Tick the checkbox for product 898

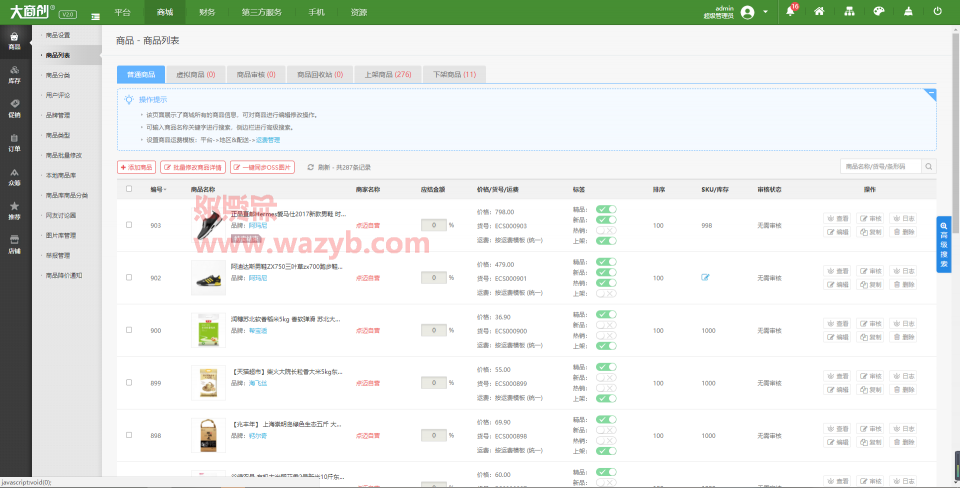point(129,435)
